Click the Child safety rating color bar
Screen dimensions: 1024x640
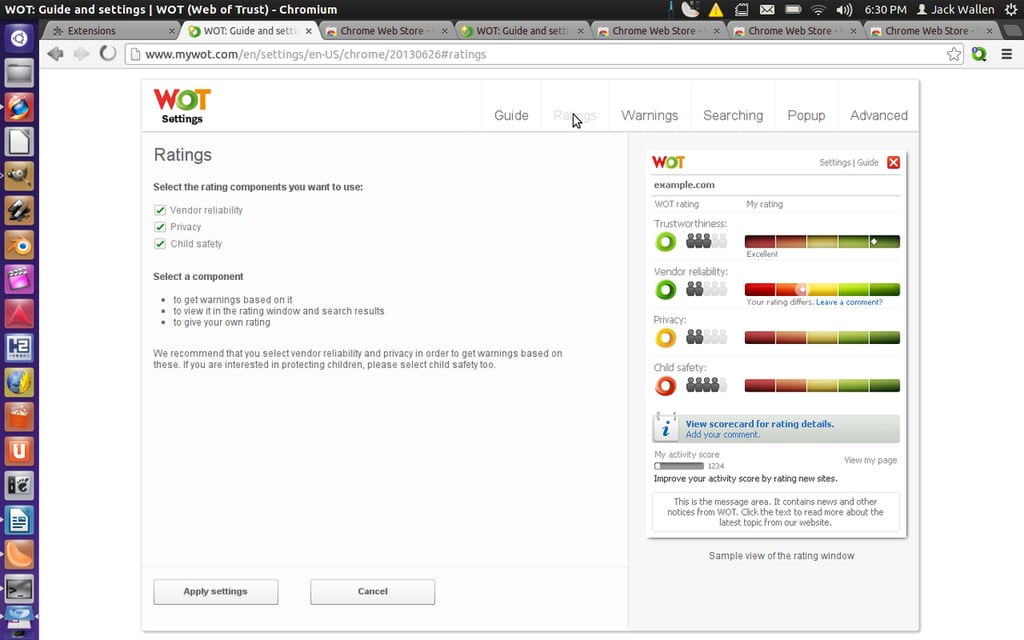coord(822,386)
